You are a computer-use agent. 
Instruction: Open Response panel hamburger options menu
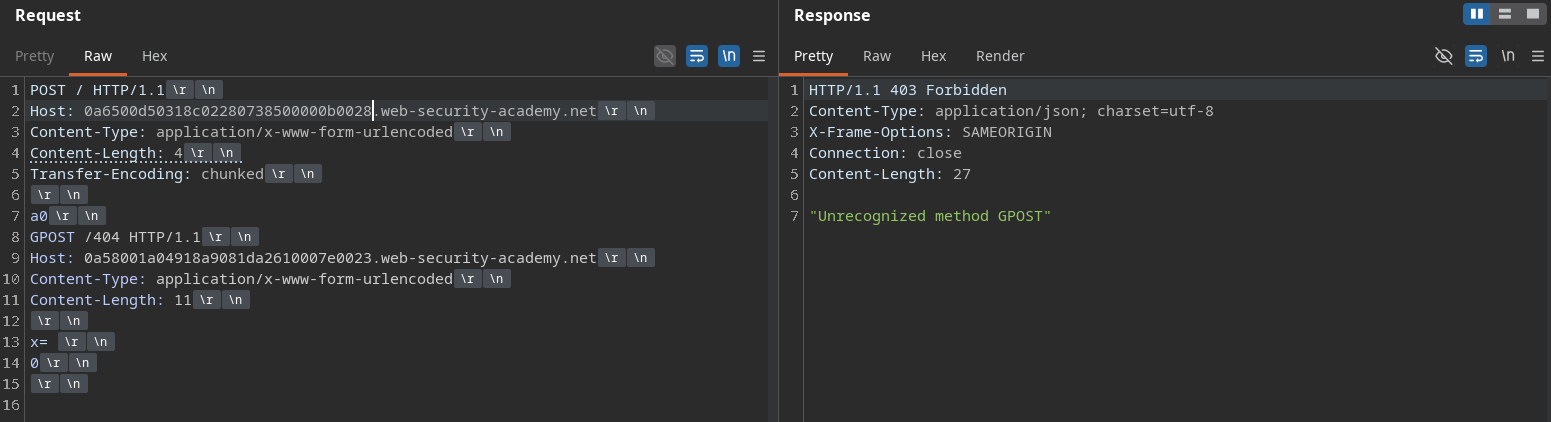pyautogui.click(x=1538, y=56)
